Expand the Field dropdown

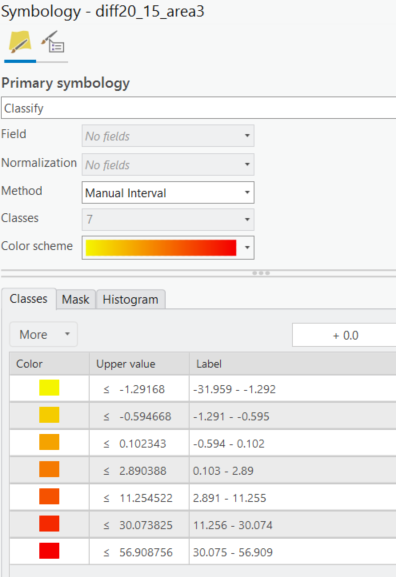(x=168, y=136)
